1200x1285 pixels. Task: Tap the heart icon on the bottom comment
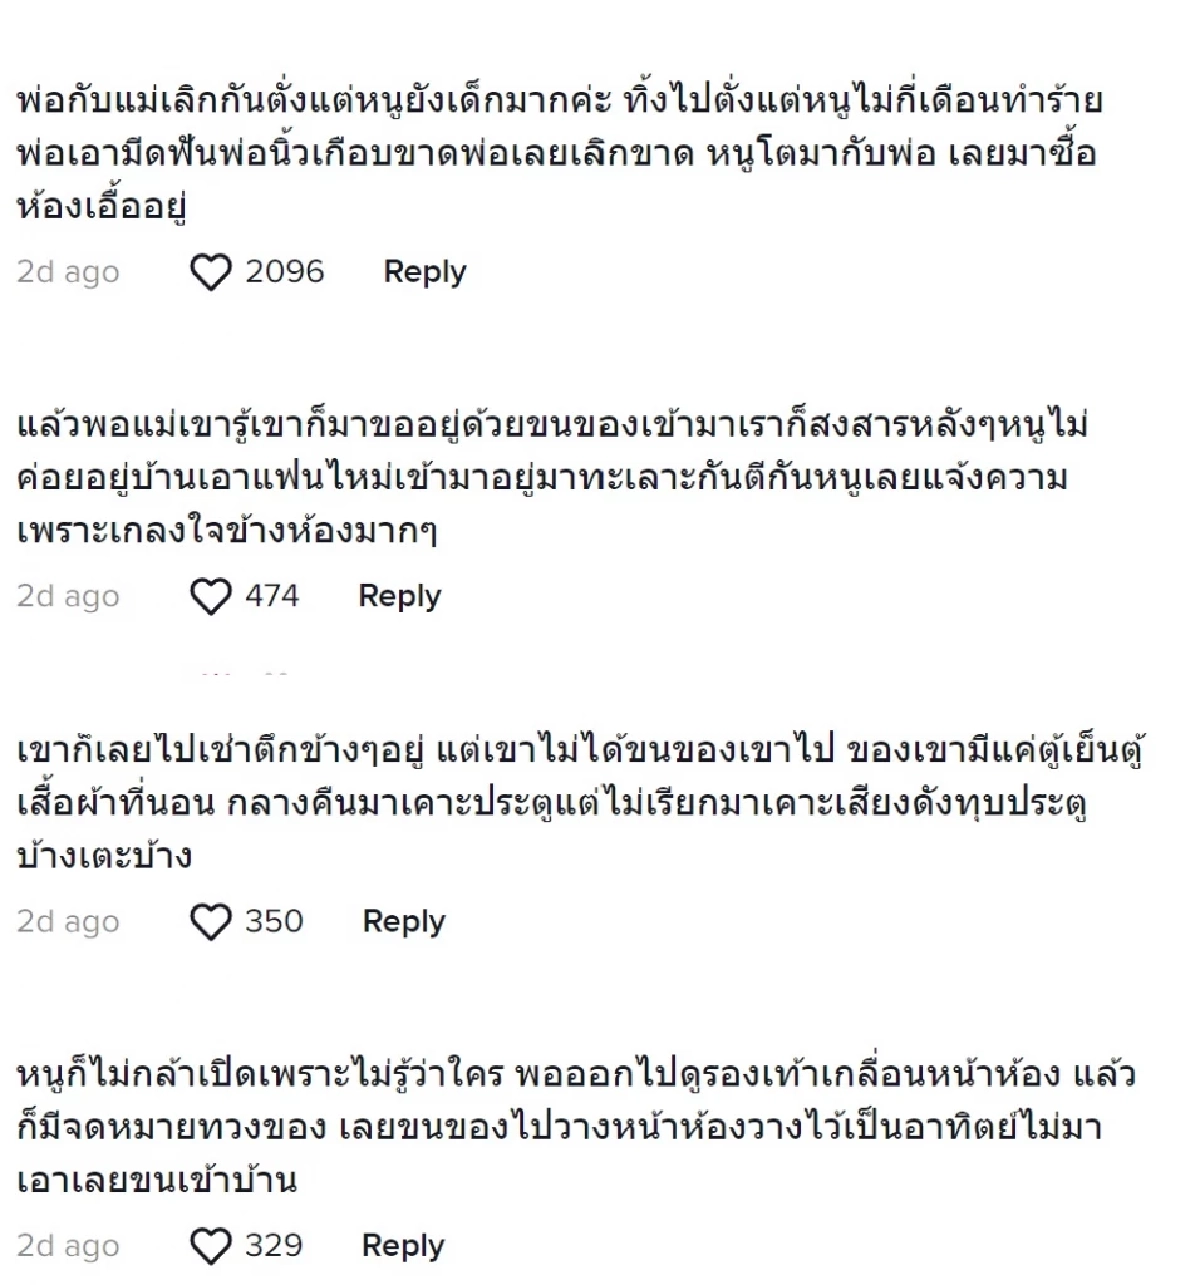(211, 1246)
